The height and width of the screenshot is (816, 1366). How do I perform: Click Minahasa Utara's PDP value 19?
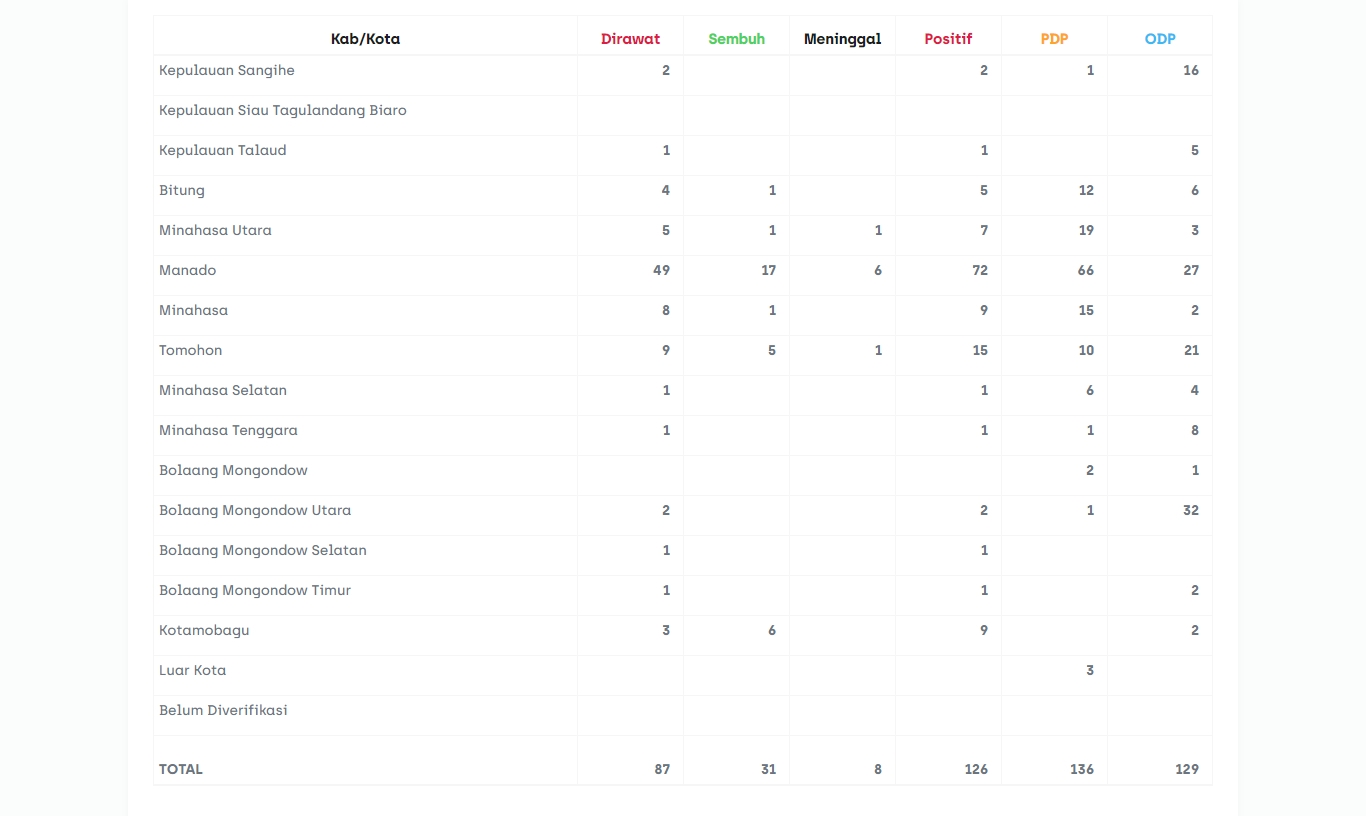point(1086,230)
